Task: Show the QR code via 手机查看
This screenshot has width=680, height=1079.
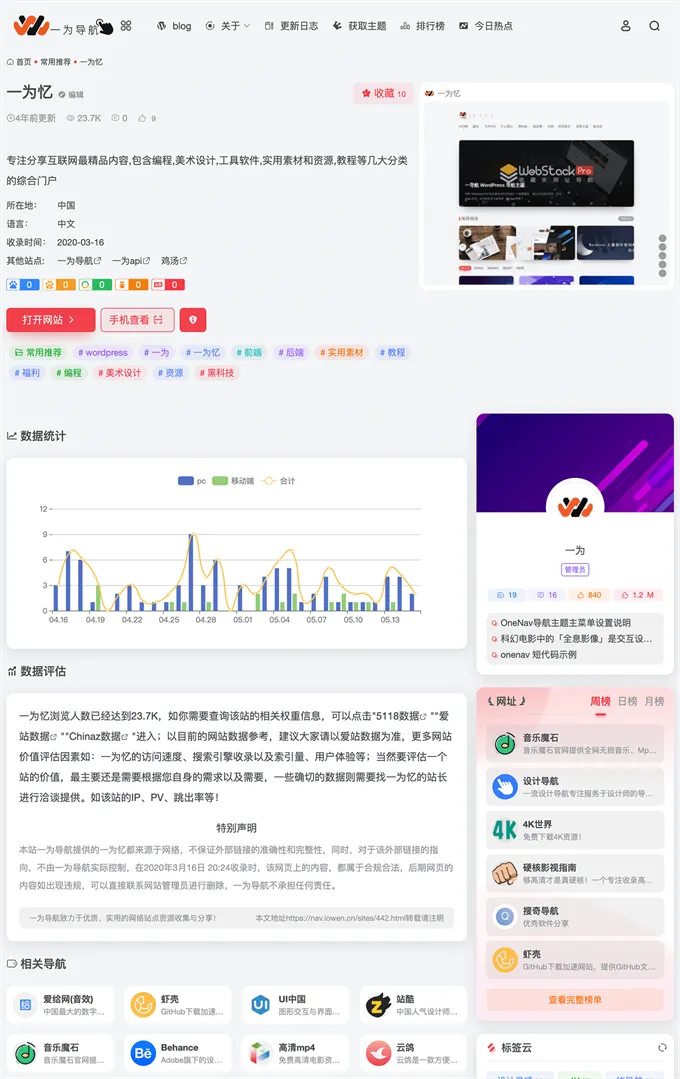Action: click(137, 320)
